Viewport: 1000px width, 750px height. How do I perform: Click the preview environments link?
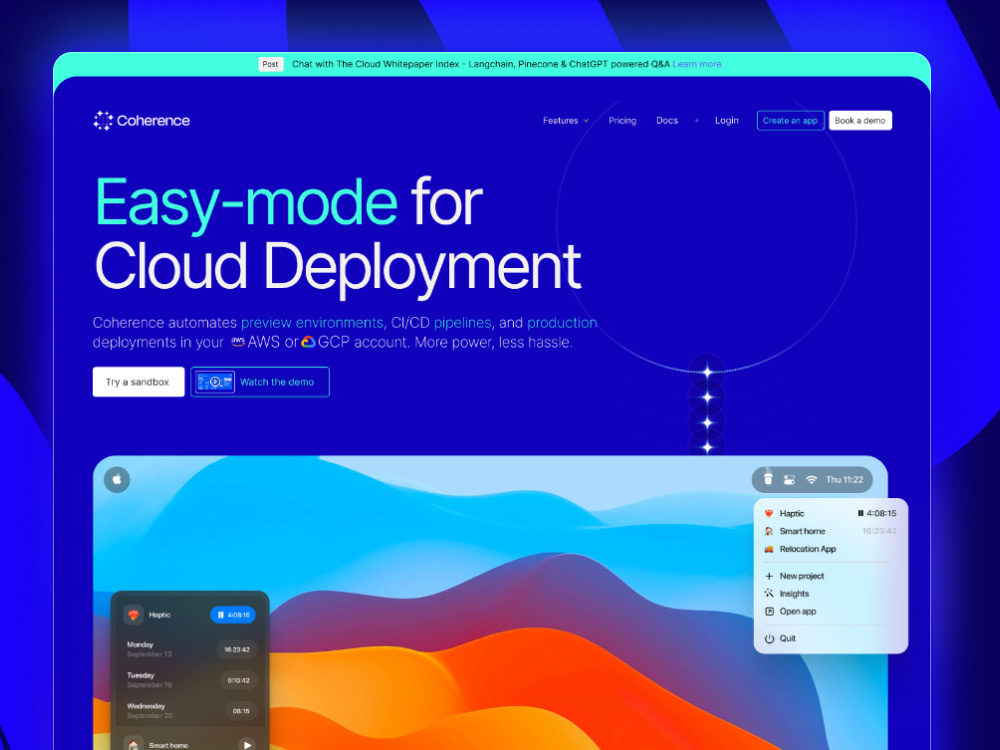click(x=312, y=323)
